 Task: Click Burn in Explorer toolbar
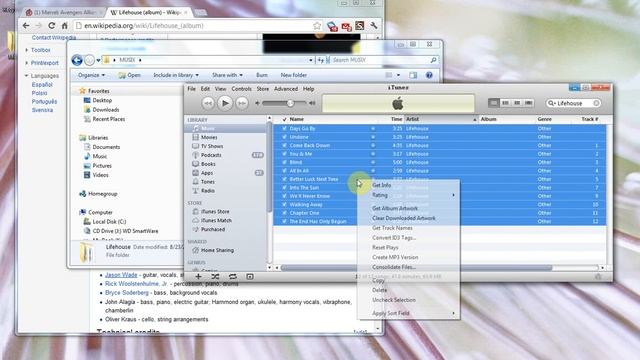click(x=262, y=75)
